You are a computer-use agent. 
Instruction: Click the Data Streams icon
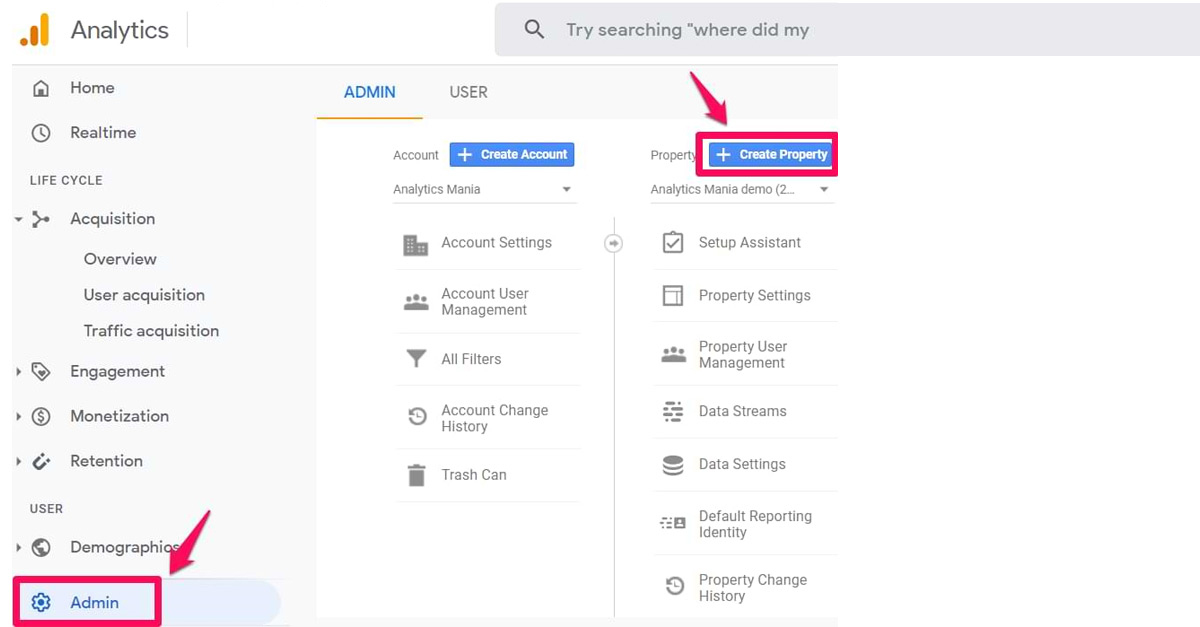point(673,411)
